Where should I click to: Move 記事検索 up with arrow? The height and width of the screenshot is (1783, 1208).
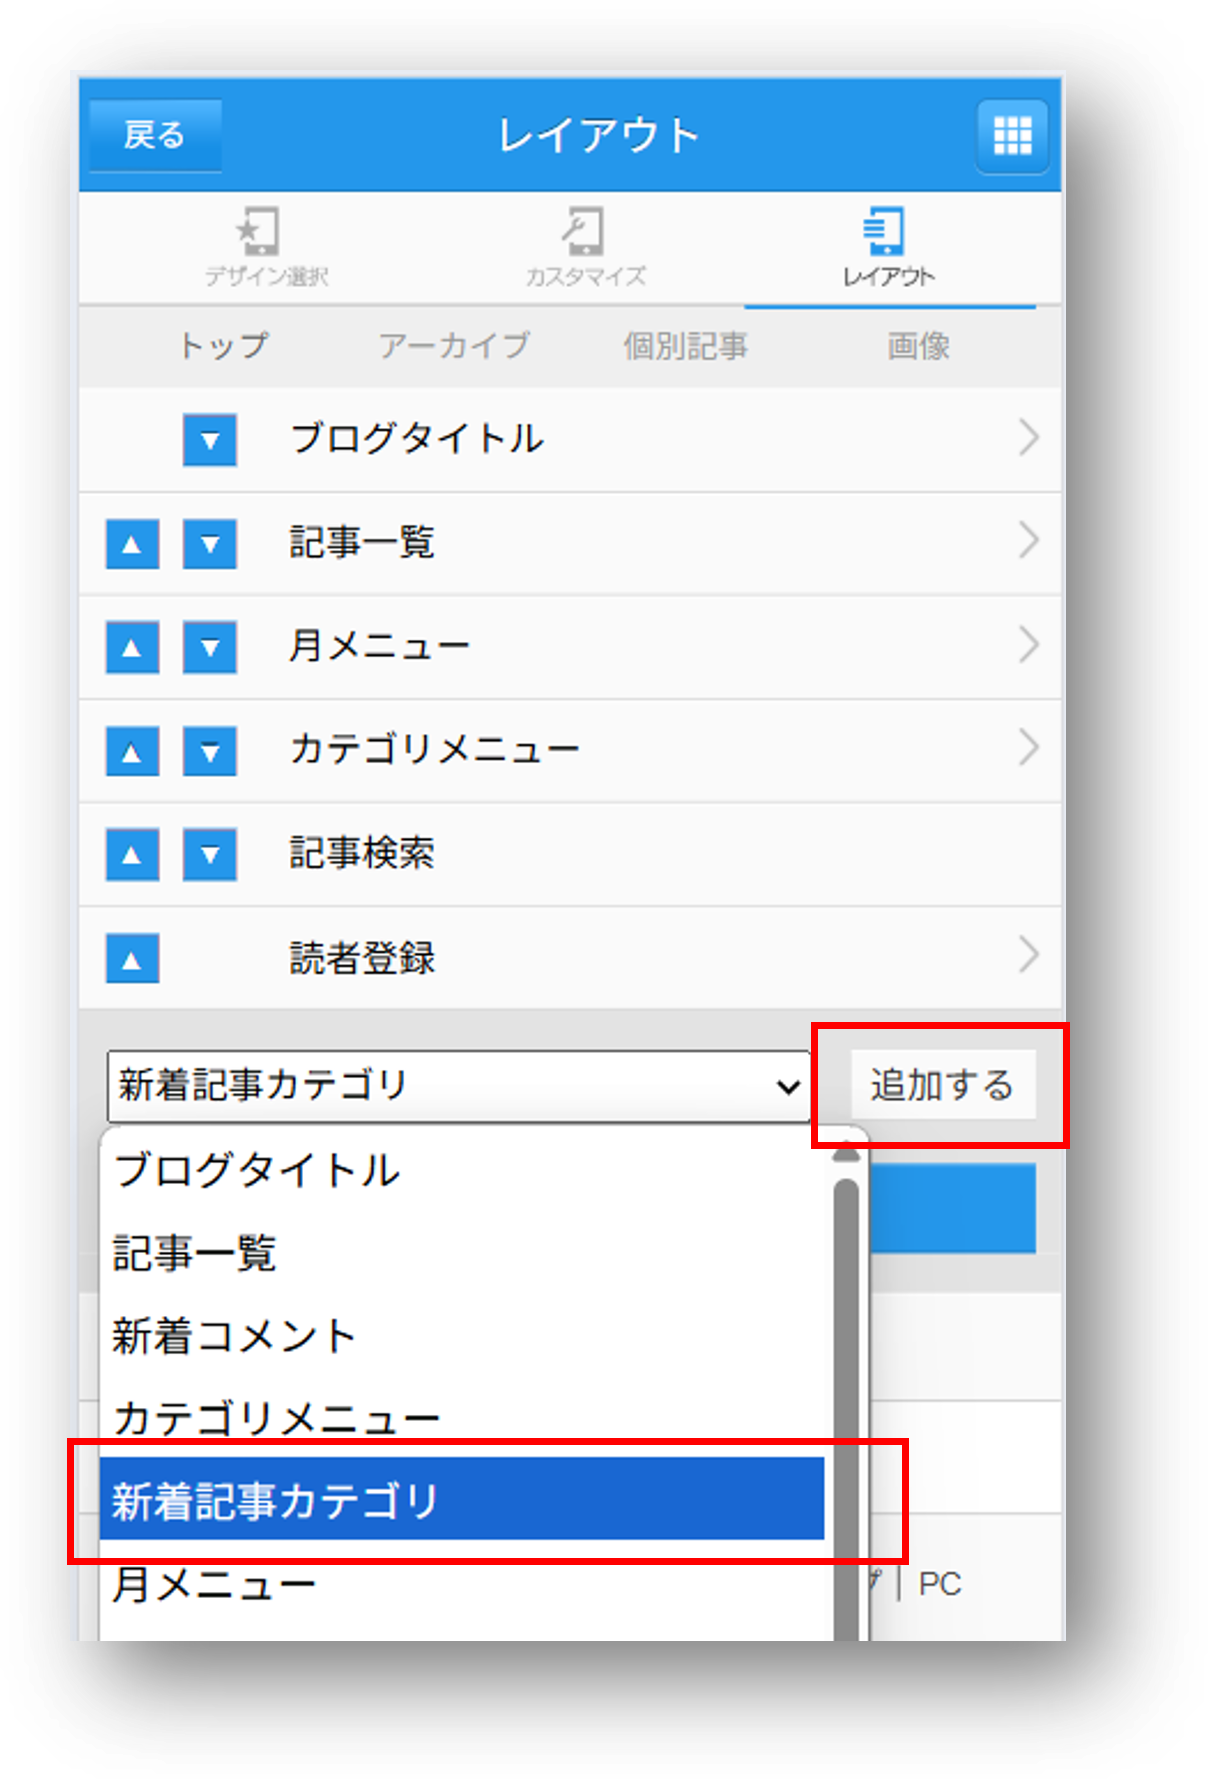[x=132, y=855]
